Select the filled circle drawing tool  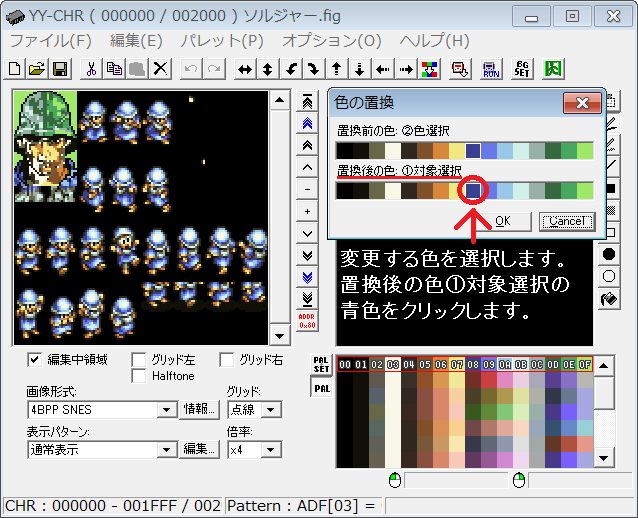coord(609,254)
